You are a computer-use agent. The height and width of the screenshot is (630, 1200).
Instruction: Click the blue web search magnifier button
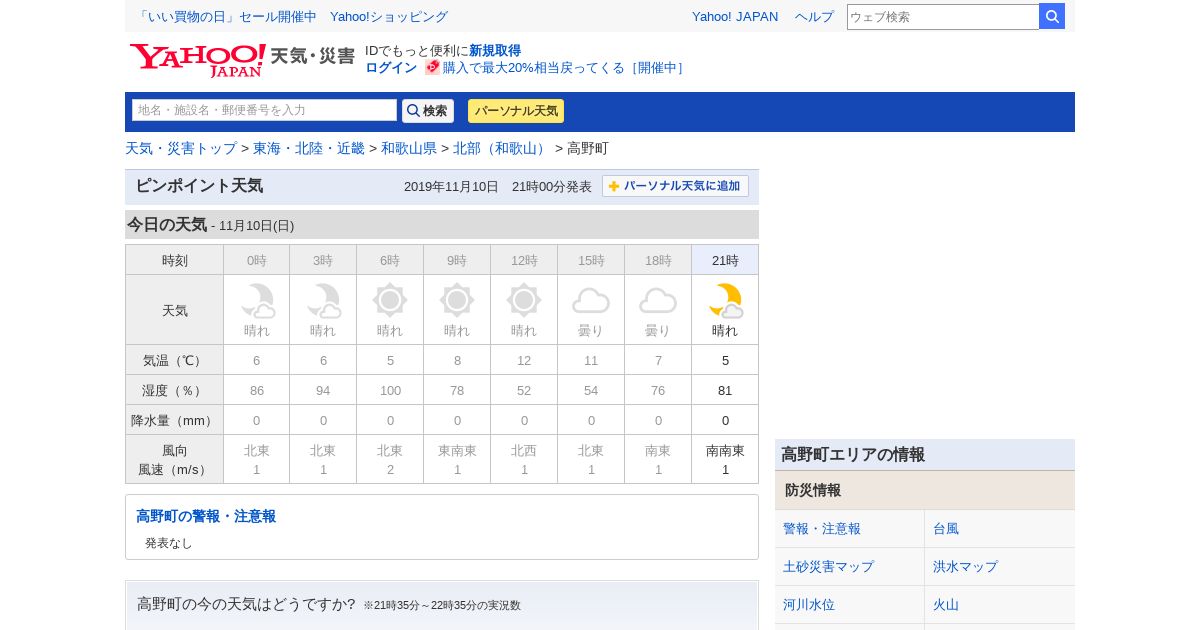[1052, 16]
